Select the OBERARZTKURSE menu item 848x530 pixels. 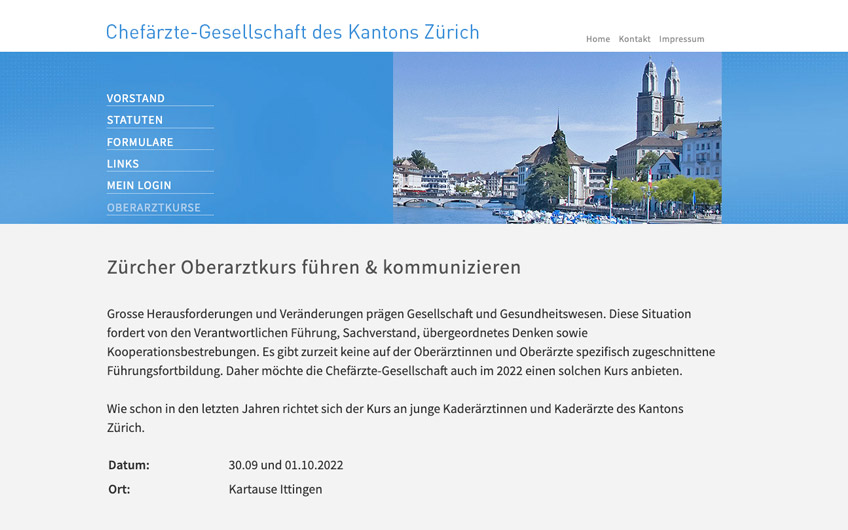(x=154, y=208)
